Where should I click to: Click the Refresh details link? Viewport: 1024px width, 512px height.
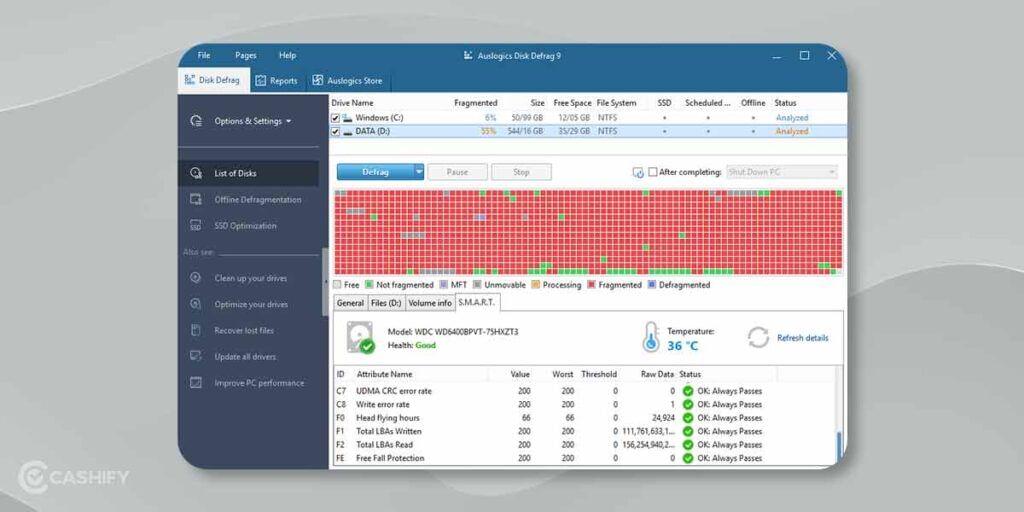click(803, 338)
